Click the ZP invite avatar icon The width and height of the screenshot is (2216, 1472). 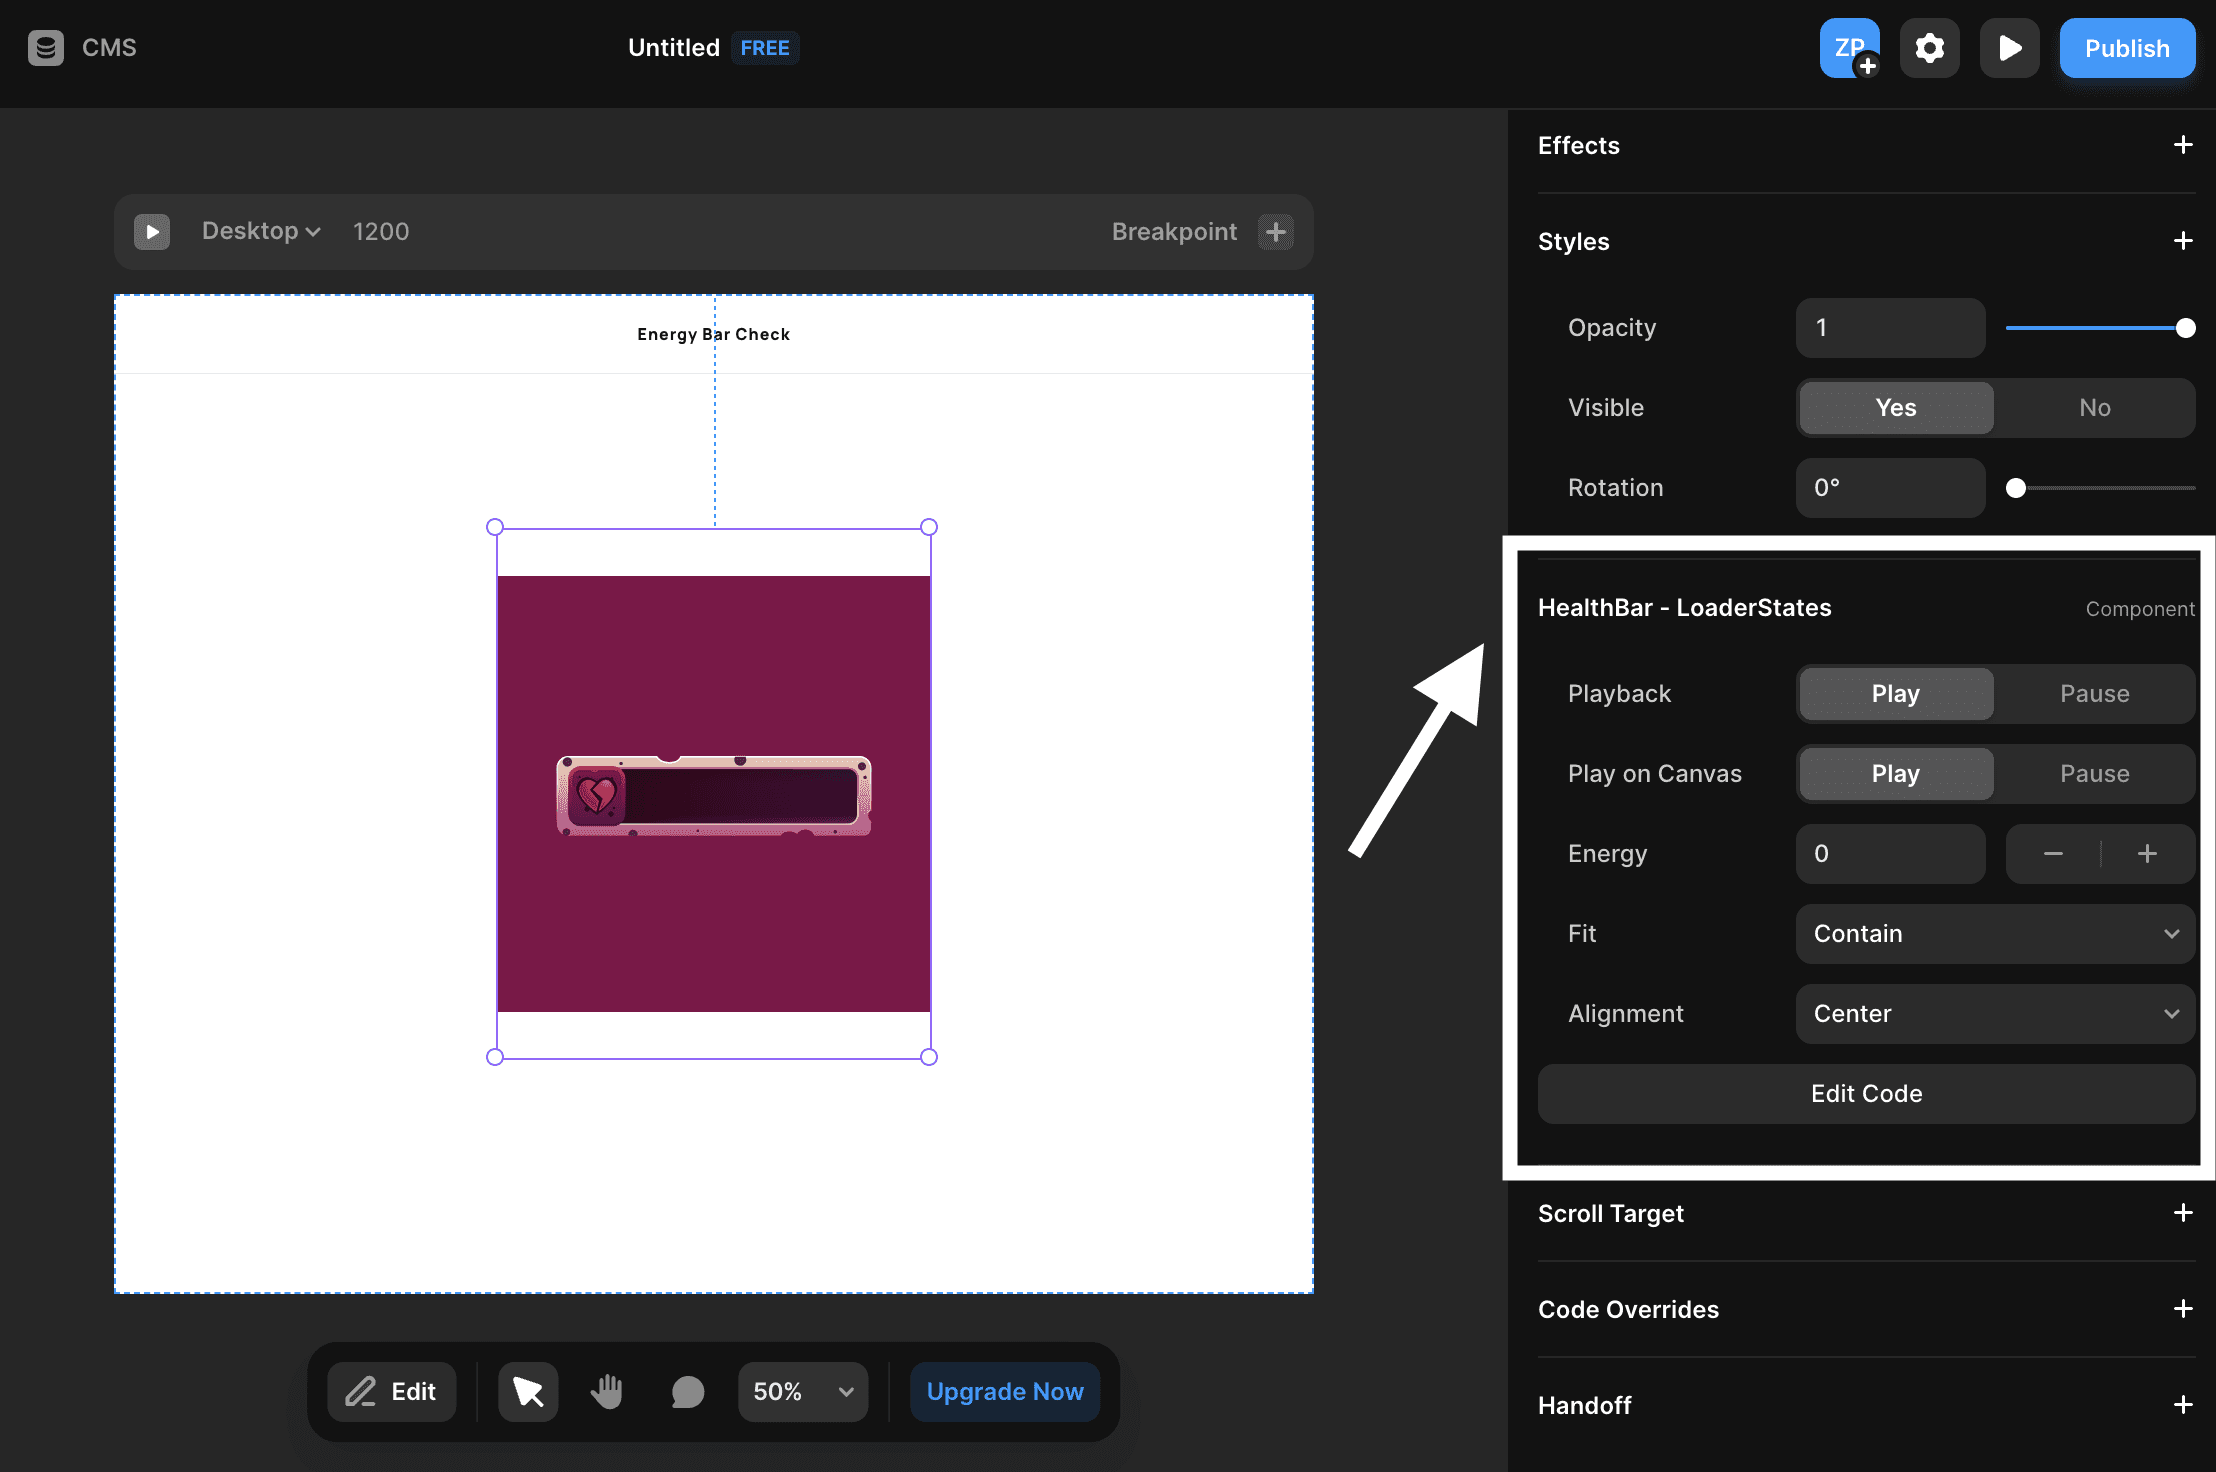click(1849, 48)
